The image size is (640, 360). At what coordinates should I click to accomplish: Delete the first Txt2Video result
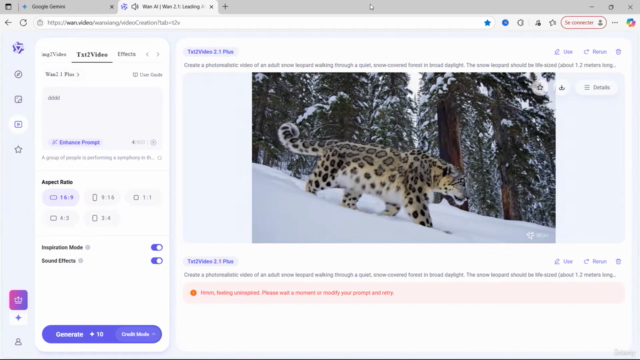tap(618, 52)
